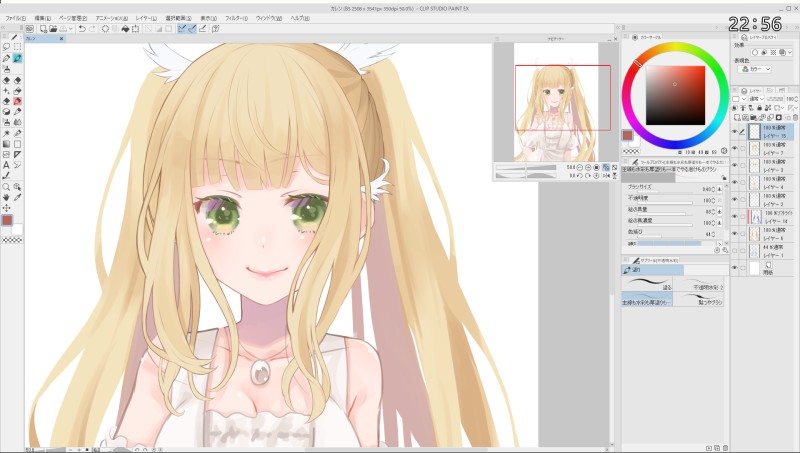The image size is (800, 453).
Task: Select the rectangle marquee tool
Action: point(17,46)
